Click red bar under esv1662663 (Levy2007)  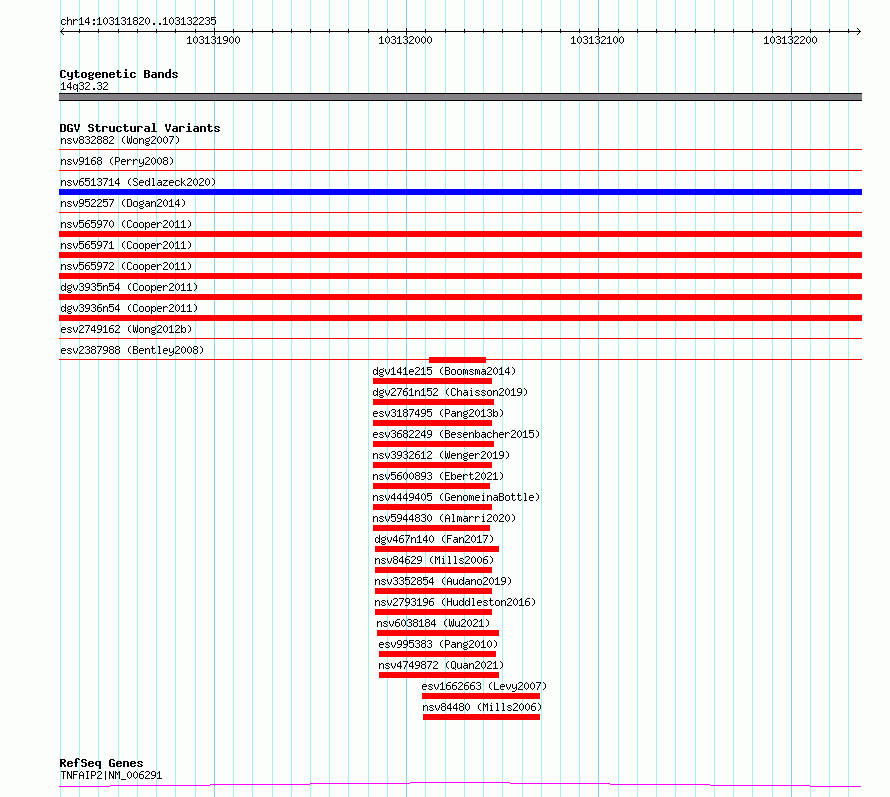(481, 696)
